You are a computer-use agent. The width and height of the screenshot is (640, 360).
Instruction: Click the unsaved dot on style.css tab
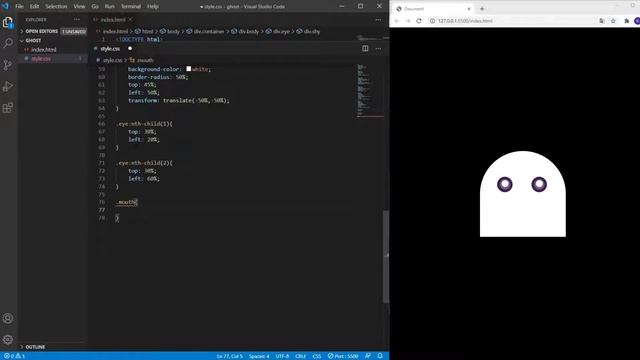[130, 49]
